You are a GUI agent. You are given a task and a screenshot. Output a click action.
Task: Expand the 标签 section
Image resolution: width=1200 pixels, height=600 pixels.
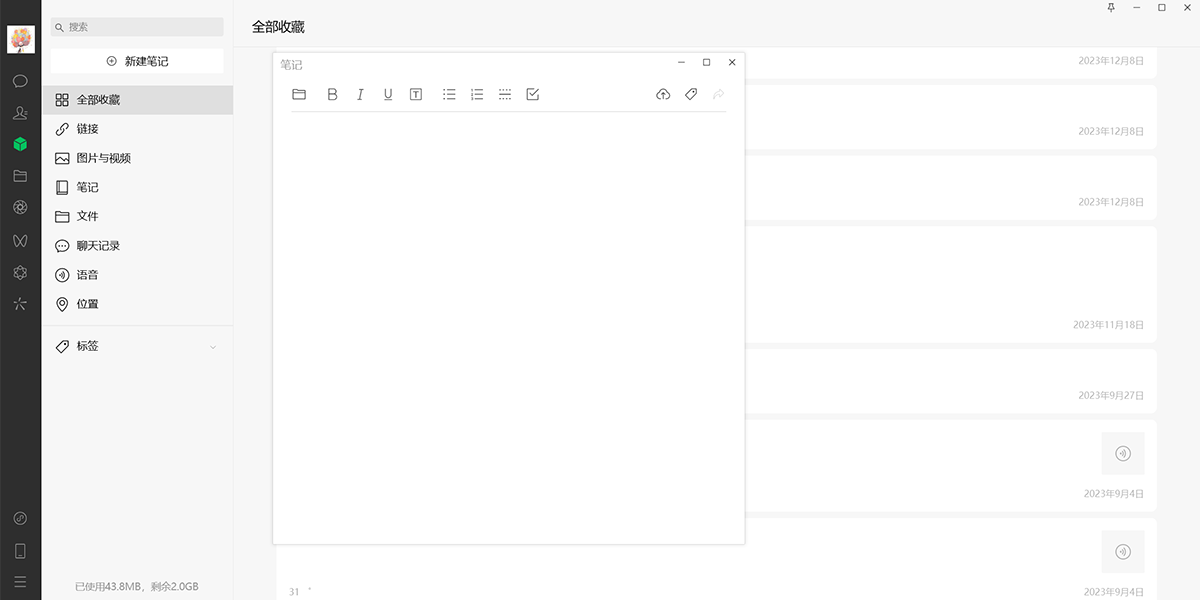(212, 347)
